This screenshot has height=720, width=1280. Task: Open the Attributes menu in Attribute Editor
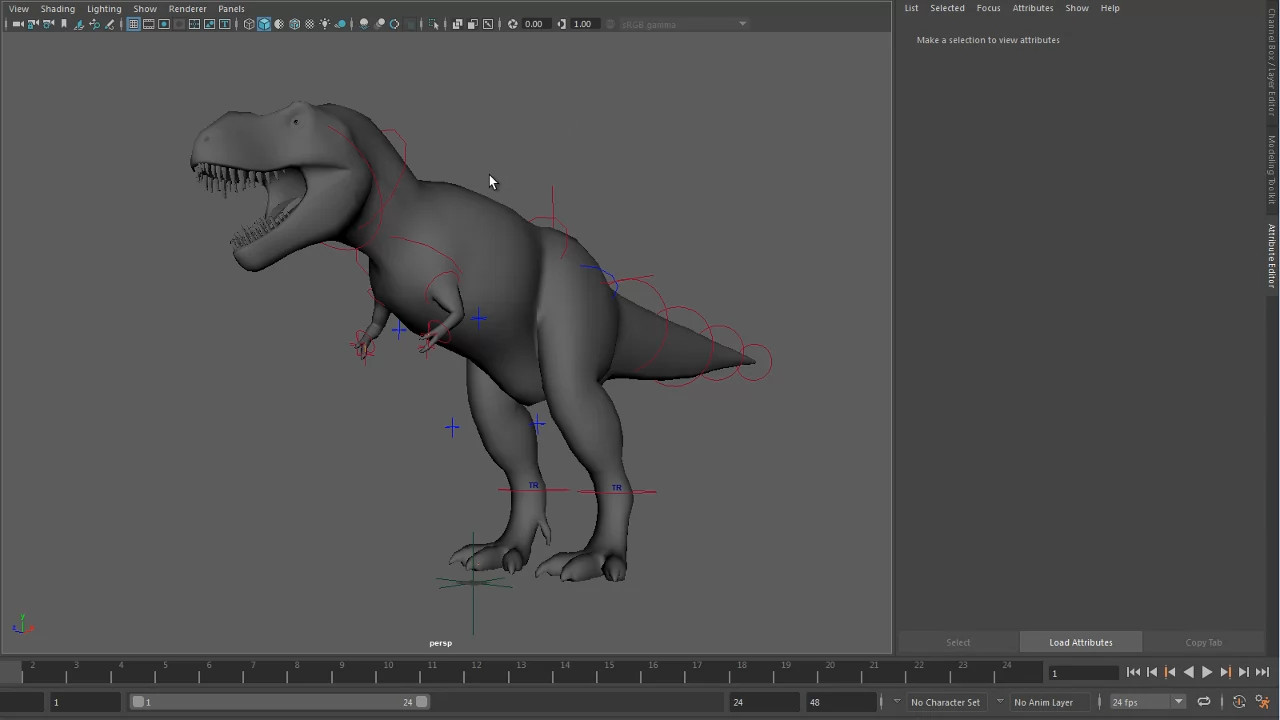[x=1032, y=8]
